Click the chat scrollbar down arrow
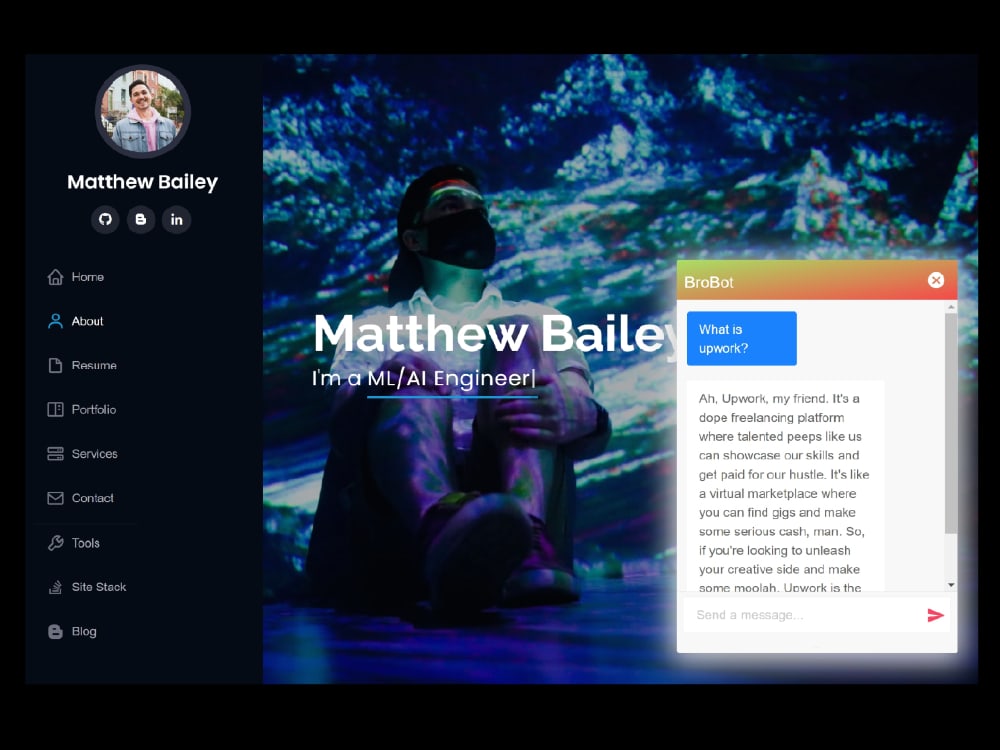 [951, 585]
